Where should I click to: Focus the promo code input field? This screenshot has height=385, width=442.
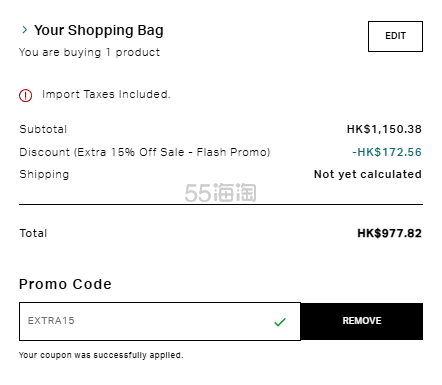click(160, 321)
